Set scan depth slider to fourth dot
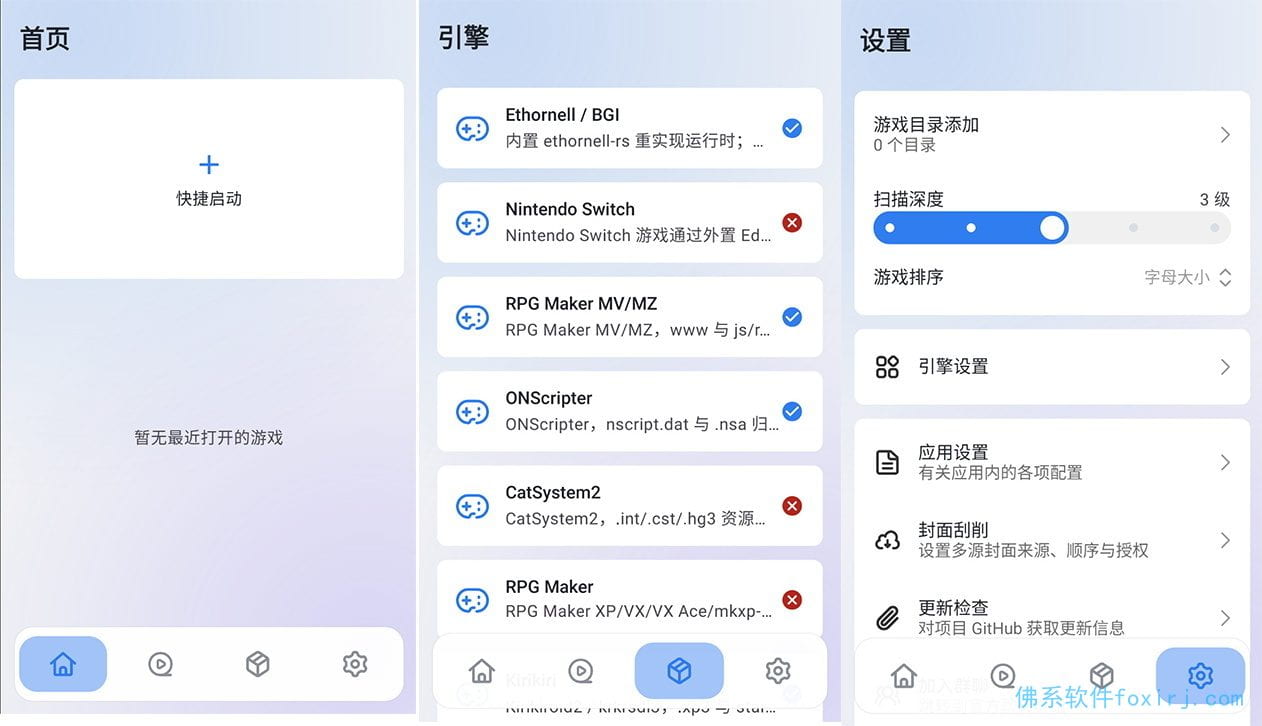1262x726 pixels. point(1133,228)
